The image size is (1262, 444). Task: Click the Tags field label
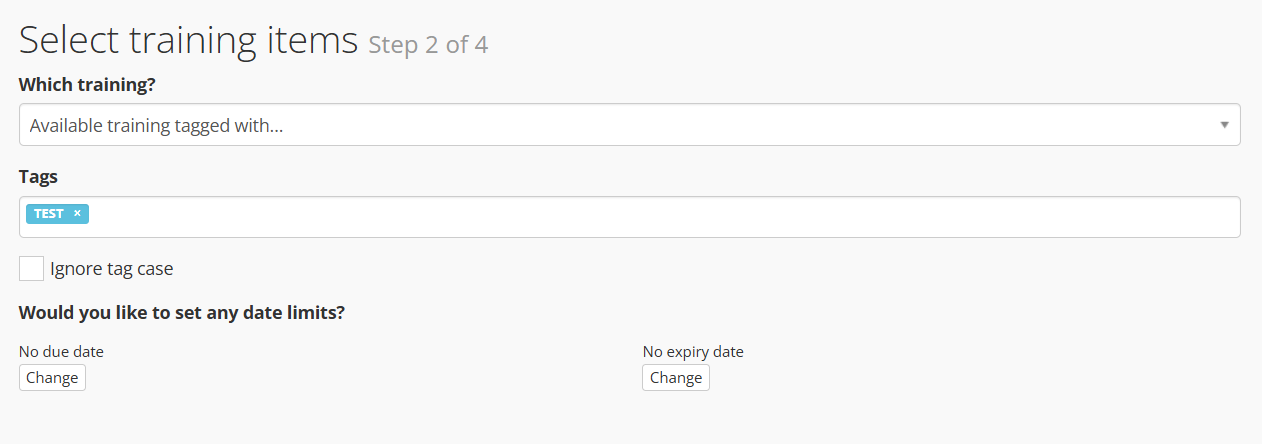[x=38, y=177]
